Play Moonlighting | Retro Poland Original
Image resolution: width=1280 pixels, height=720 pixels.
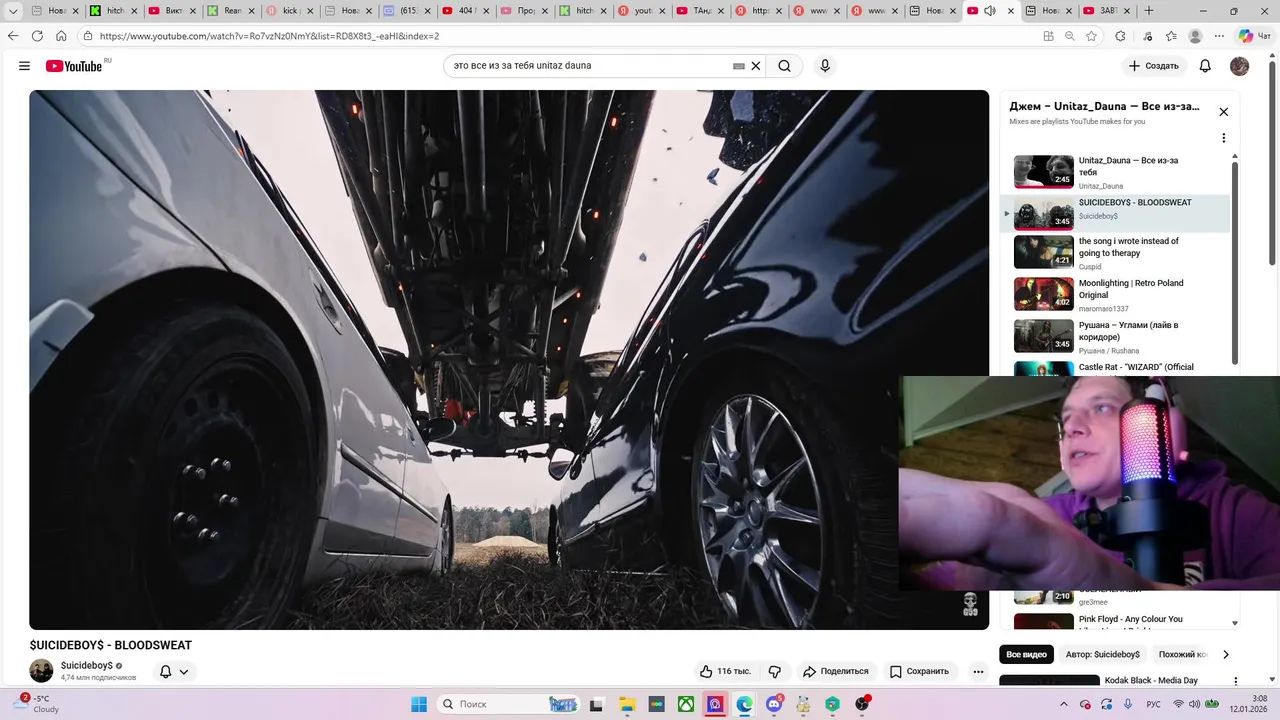(1115, 294)
